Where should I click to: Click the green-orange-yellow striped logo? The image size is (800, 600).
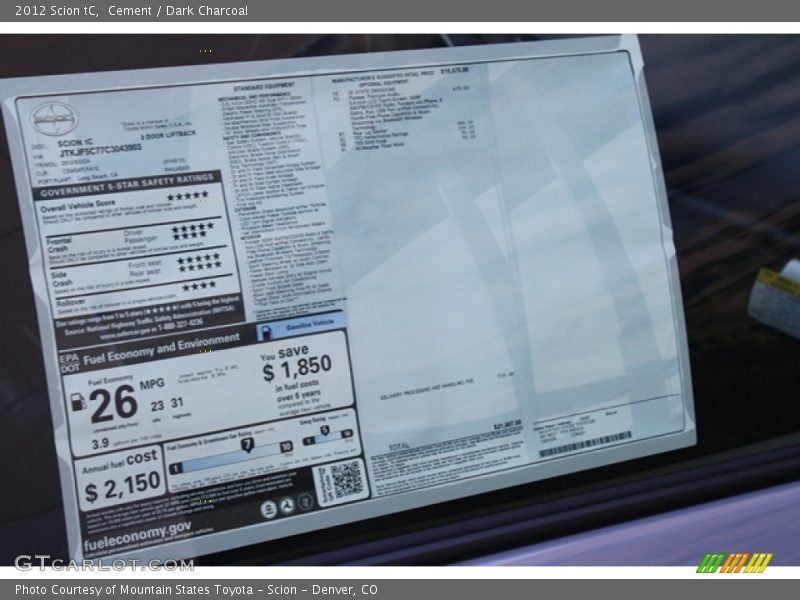(x=734, y=563)
